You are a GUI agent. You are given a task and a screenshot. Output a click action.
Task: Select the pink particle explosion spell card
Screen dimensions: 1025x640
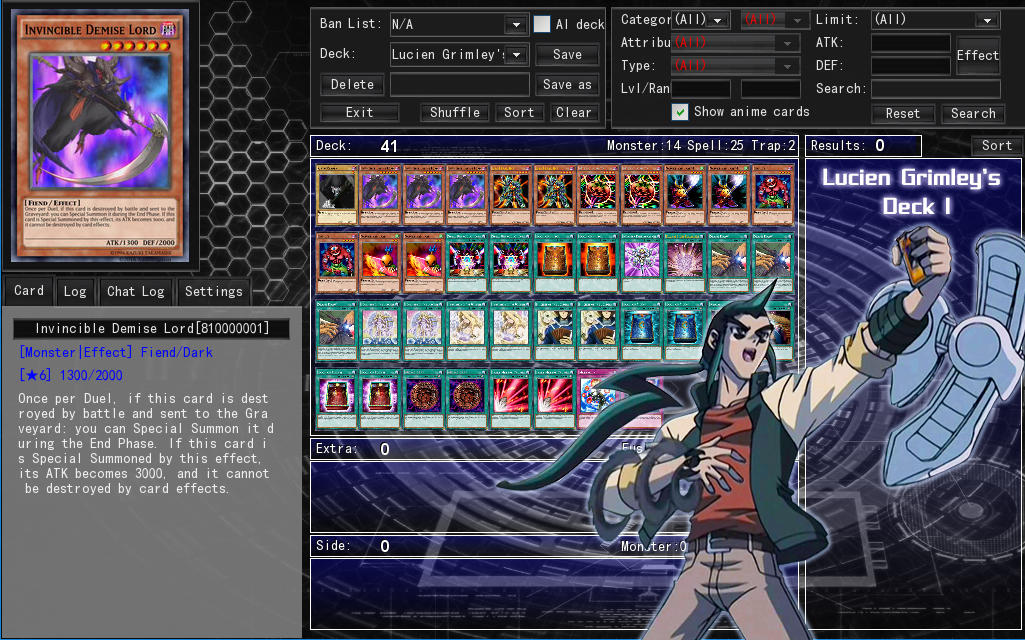(x=684, y=262)
